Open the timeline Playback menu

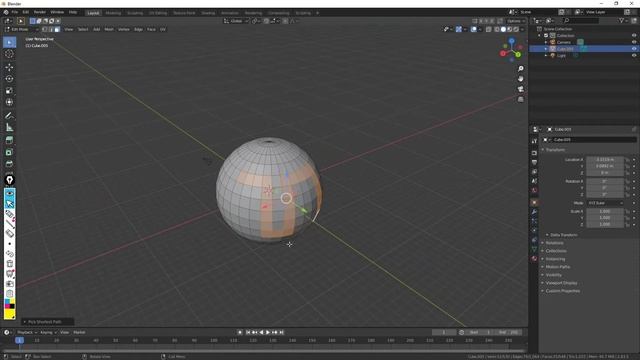[x=27, y=332]
